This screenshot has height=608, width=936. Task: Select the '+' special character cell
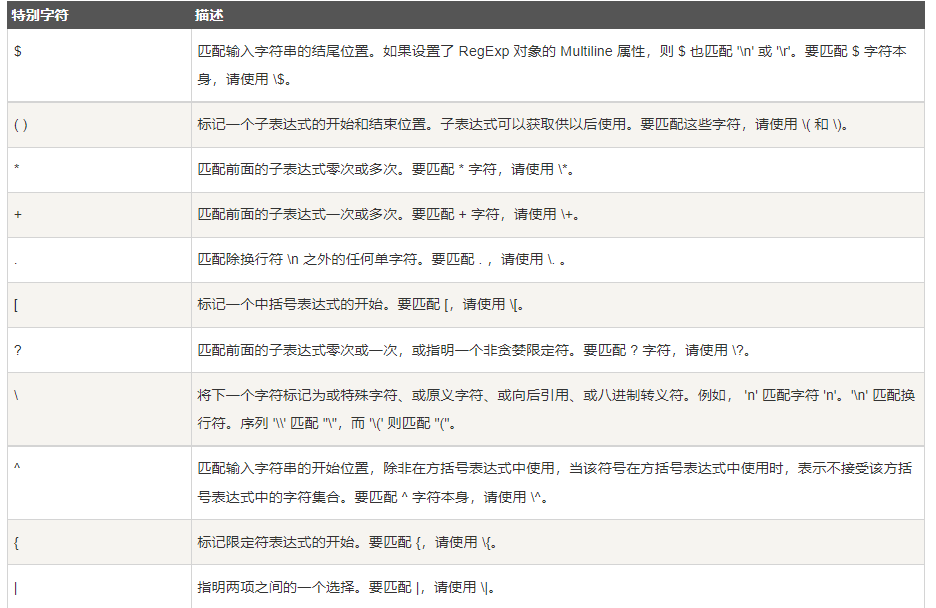pos(99,215)
